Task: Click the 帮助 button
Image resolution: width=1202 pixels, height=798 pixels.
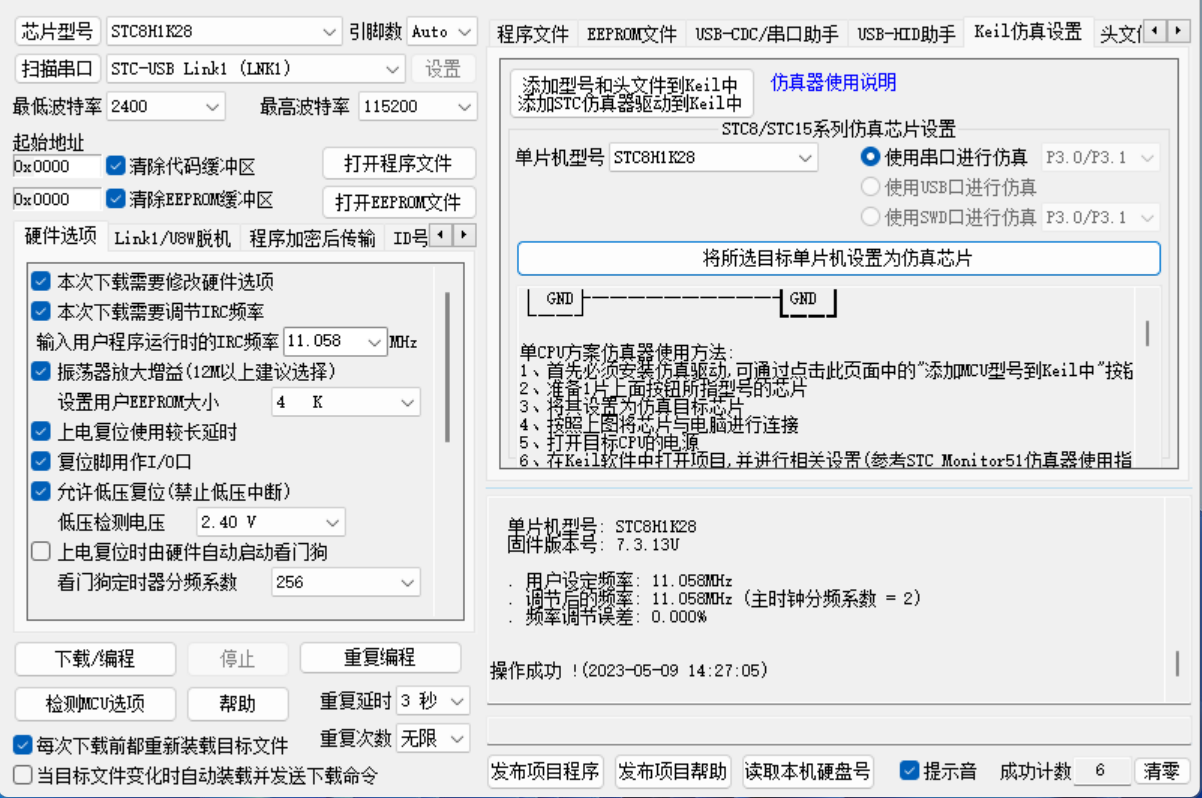Action: tap(237, 703)
